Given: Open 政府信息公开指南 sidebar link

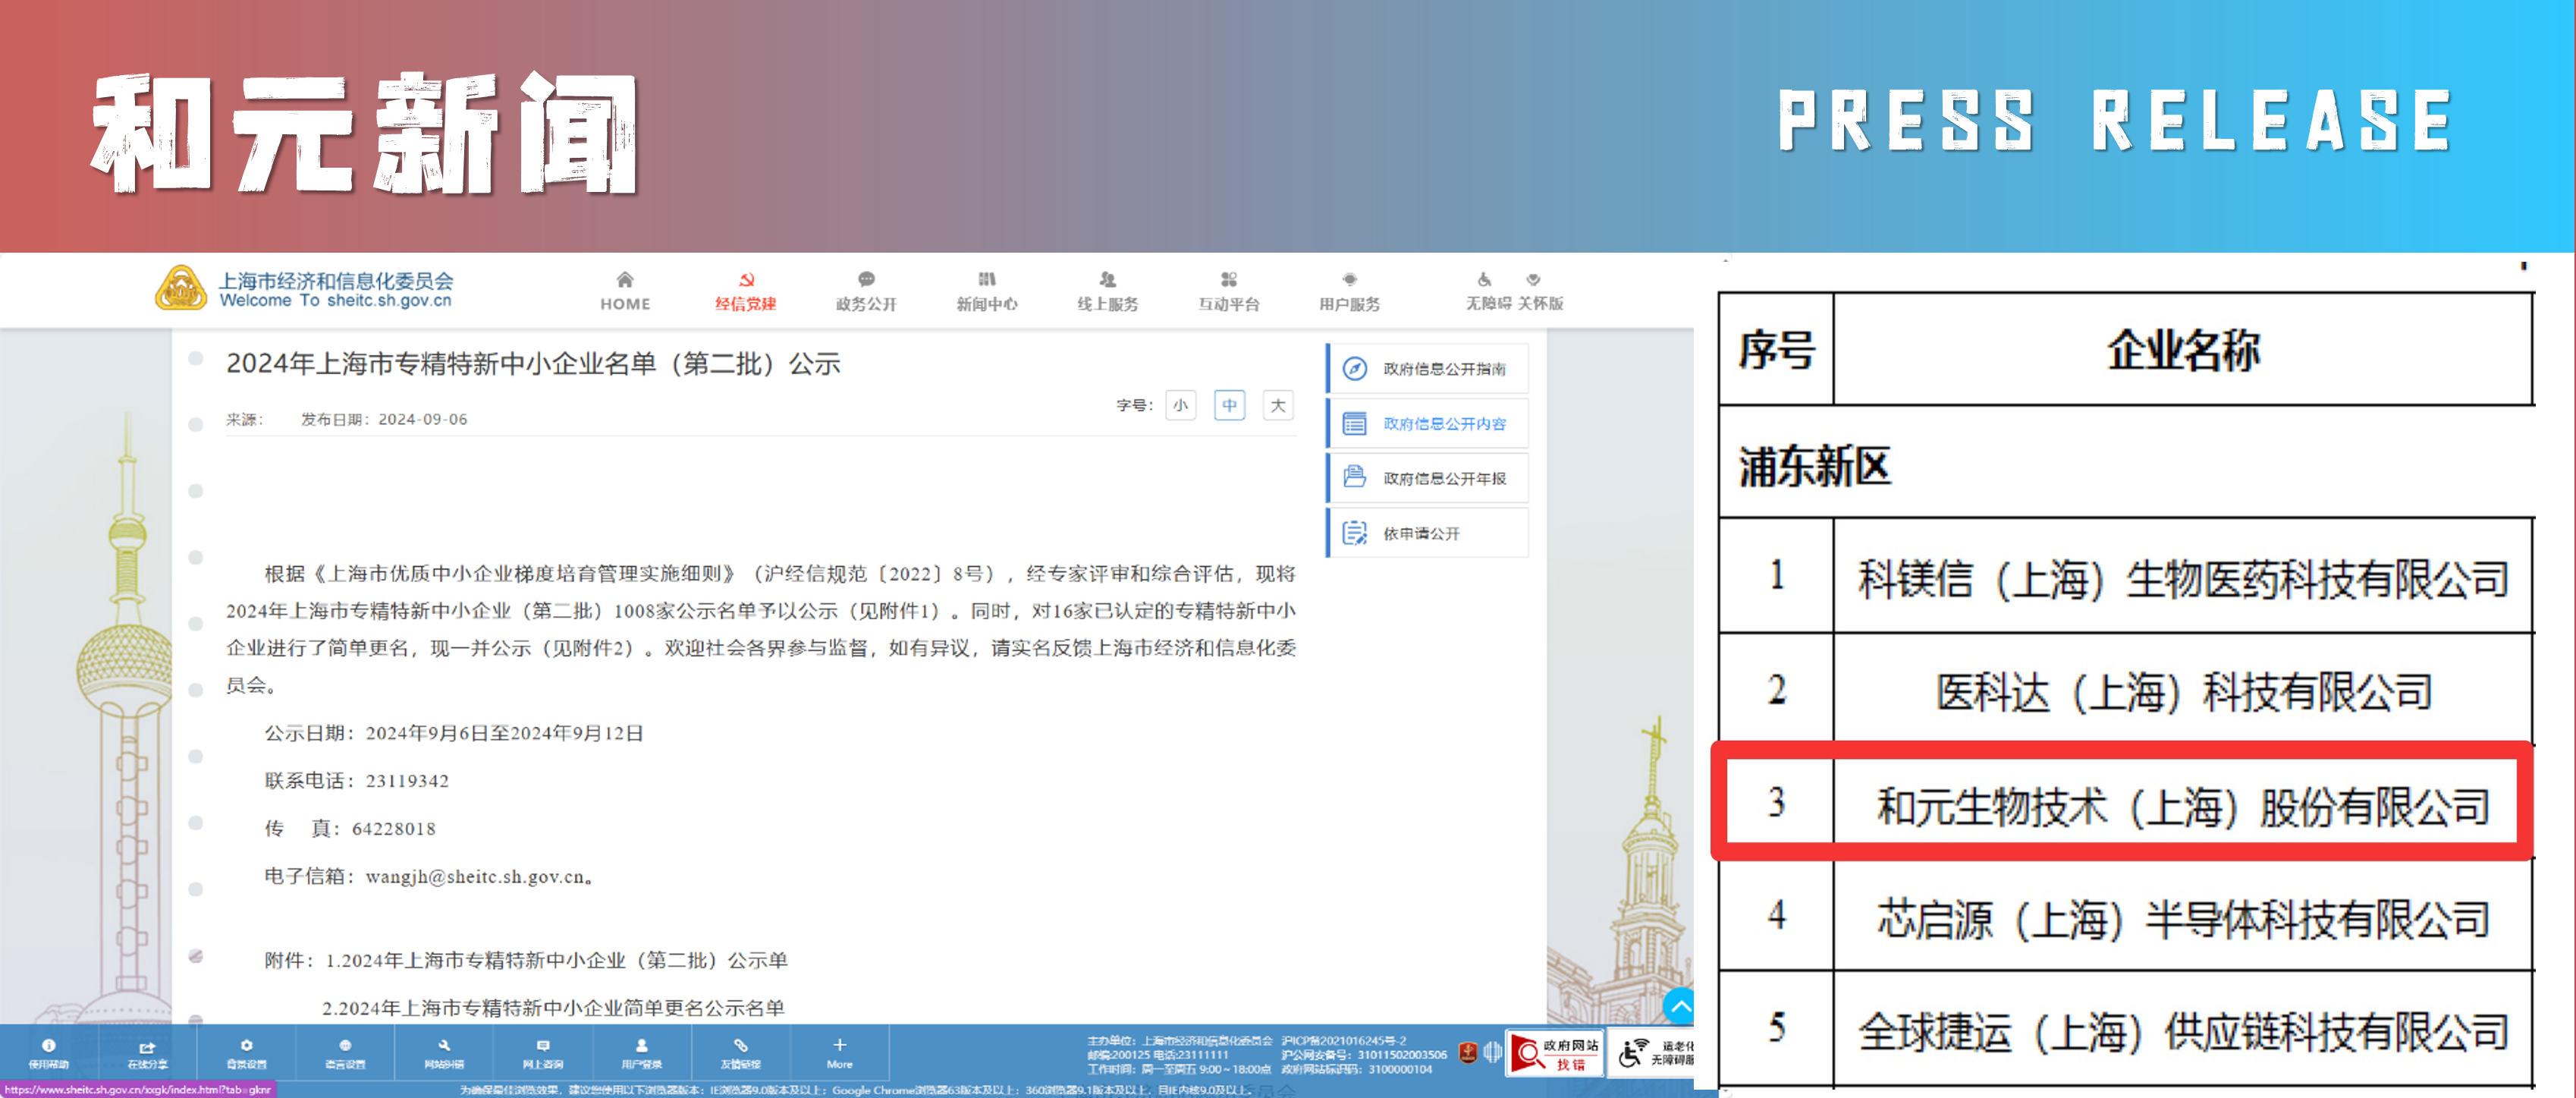Looking at the screenshot, I should click(1443, 369).
